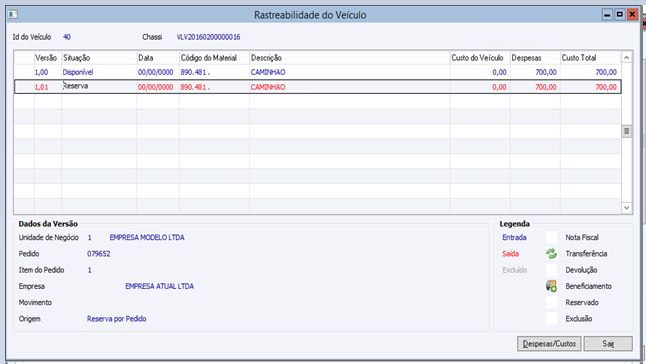The image size is (646, 364).
Task: Click the Custo do Veículo column header
Action: pyautogui.click(x=480, y=58)
